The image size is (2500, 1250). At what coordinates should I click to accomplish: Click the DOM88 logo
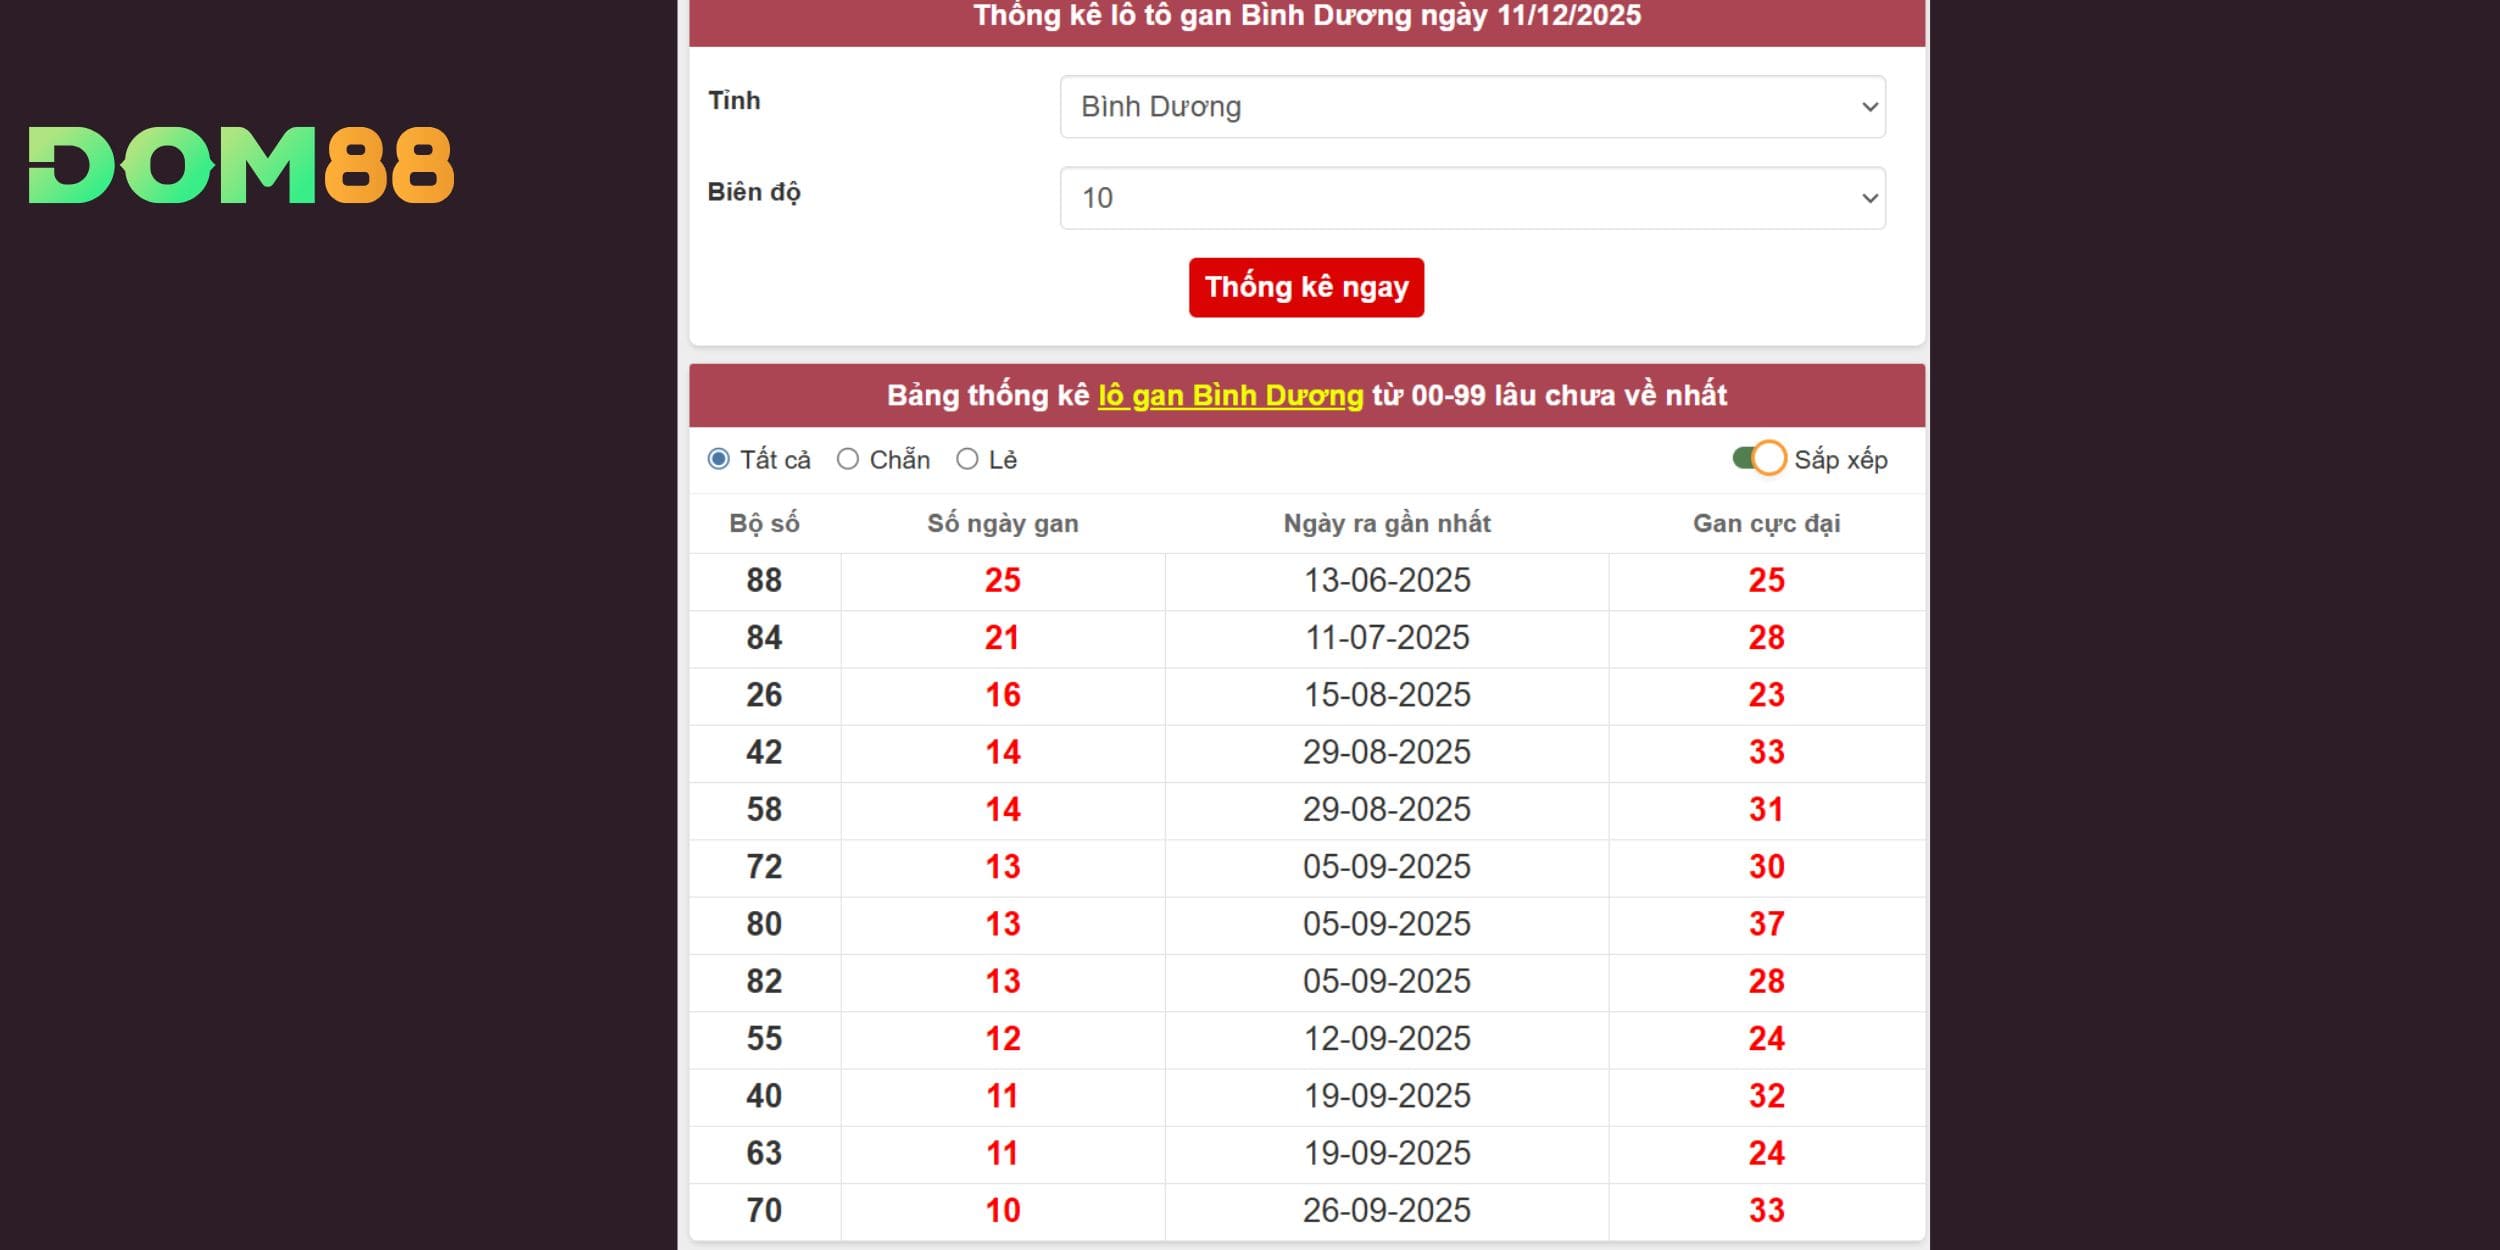[x=241, y=165]
